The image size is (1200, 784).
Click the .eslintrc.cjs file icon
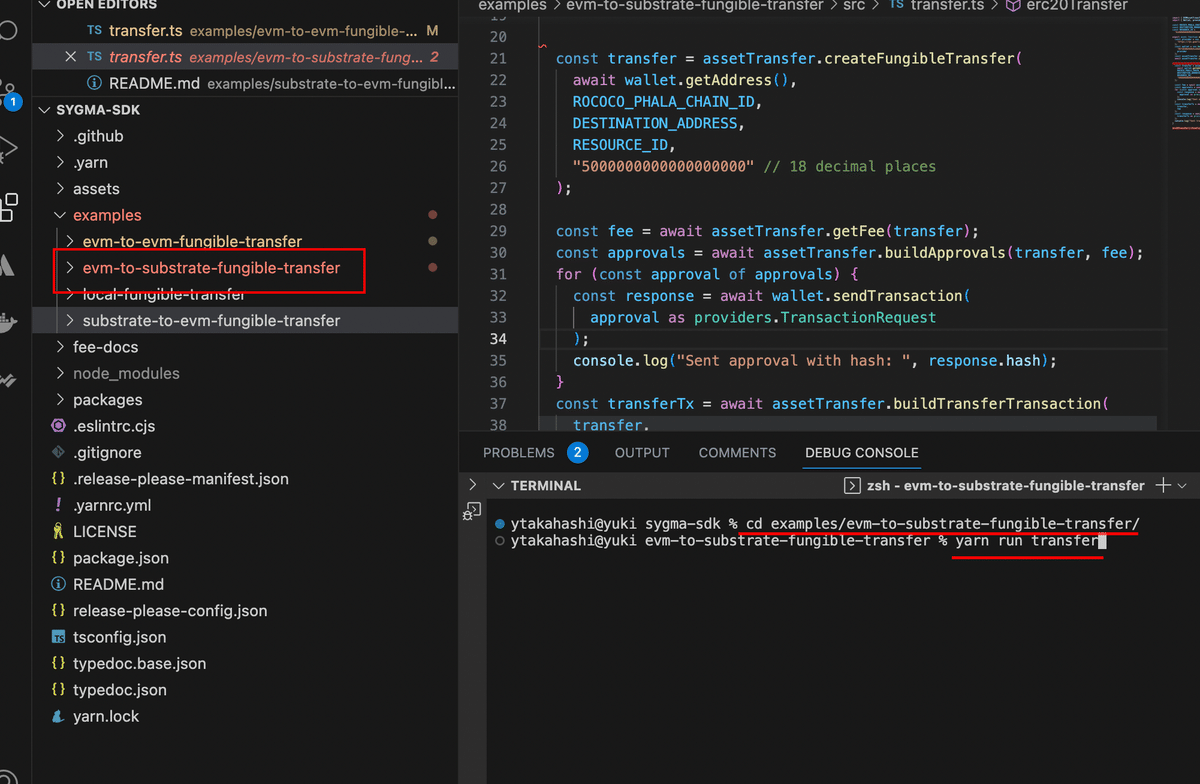[x=58, y=426]
